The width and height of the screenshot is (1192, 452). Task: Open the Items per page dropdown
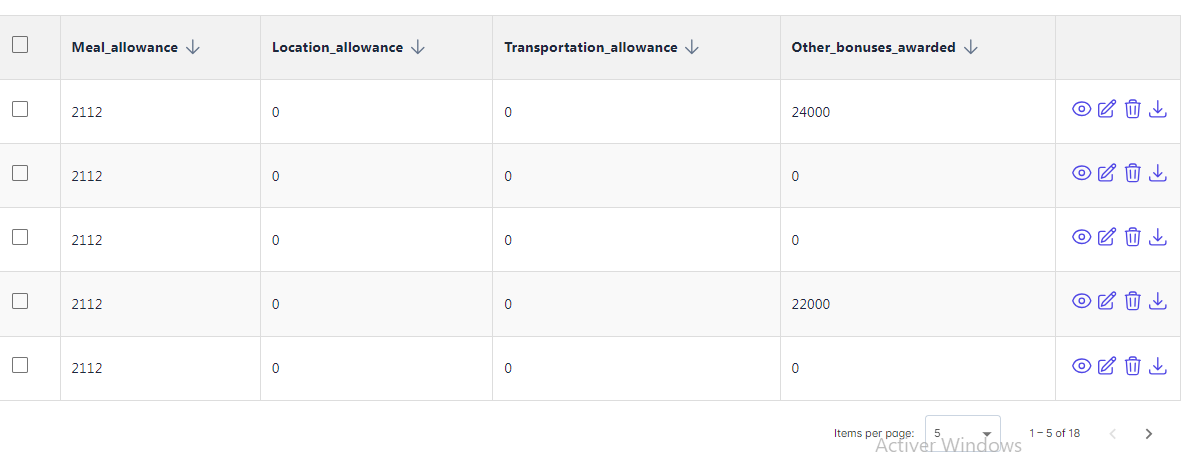tap(962, 433)
